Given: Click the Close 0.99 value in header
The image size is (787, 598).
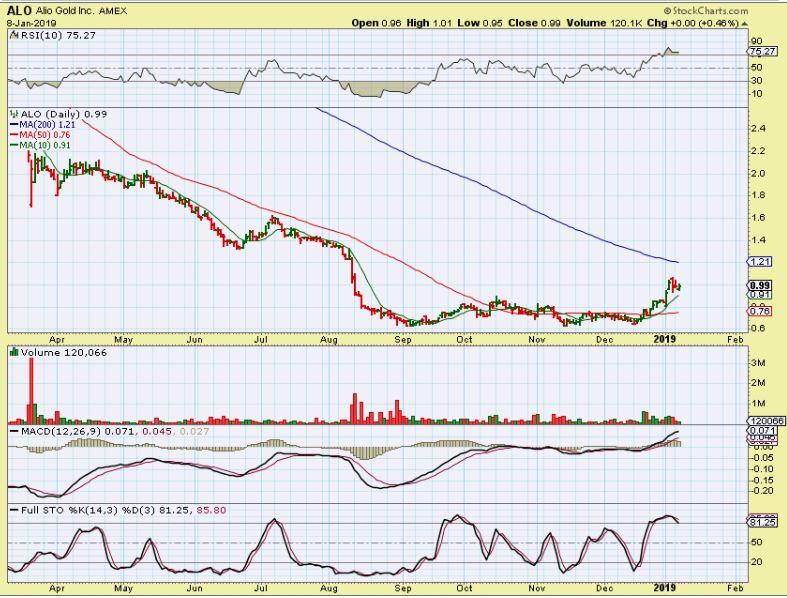Looking at the screenshot, I should 534,23.
